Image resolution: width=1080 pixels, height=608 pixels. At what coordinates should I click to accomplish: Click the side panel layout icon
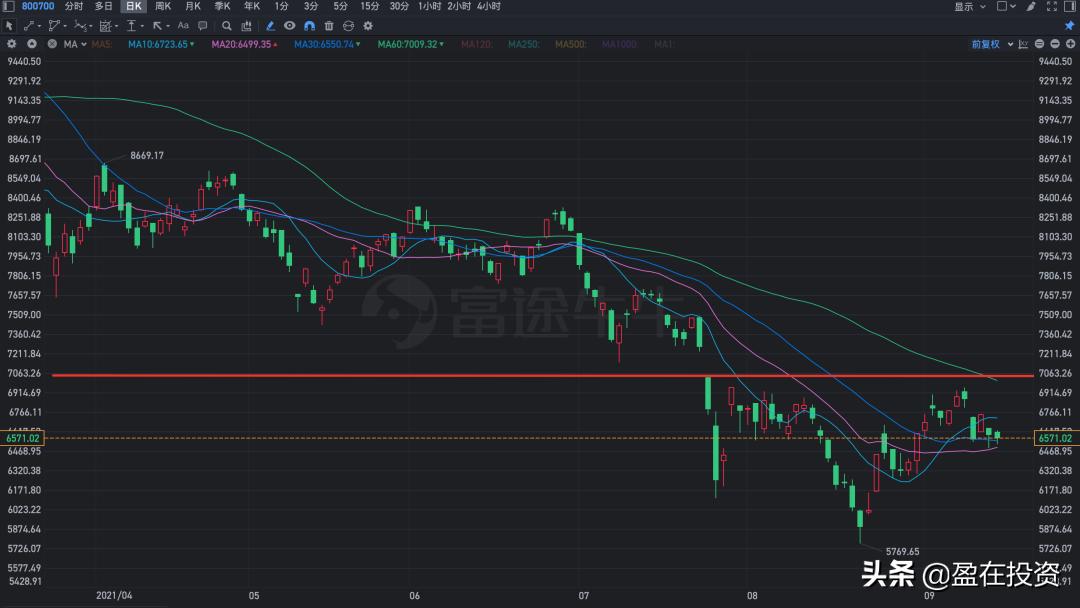1070,6
